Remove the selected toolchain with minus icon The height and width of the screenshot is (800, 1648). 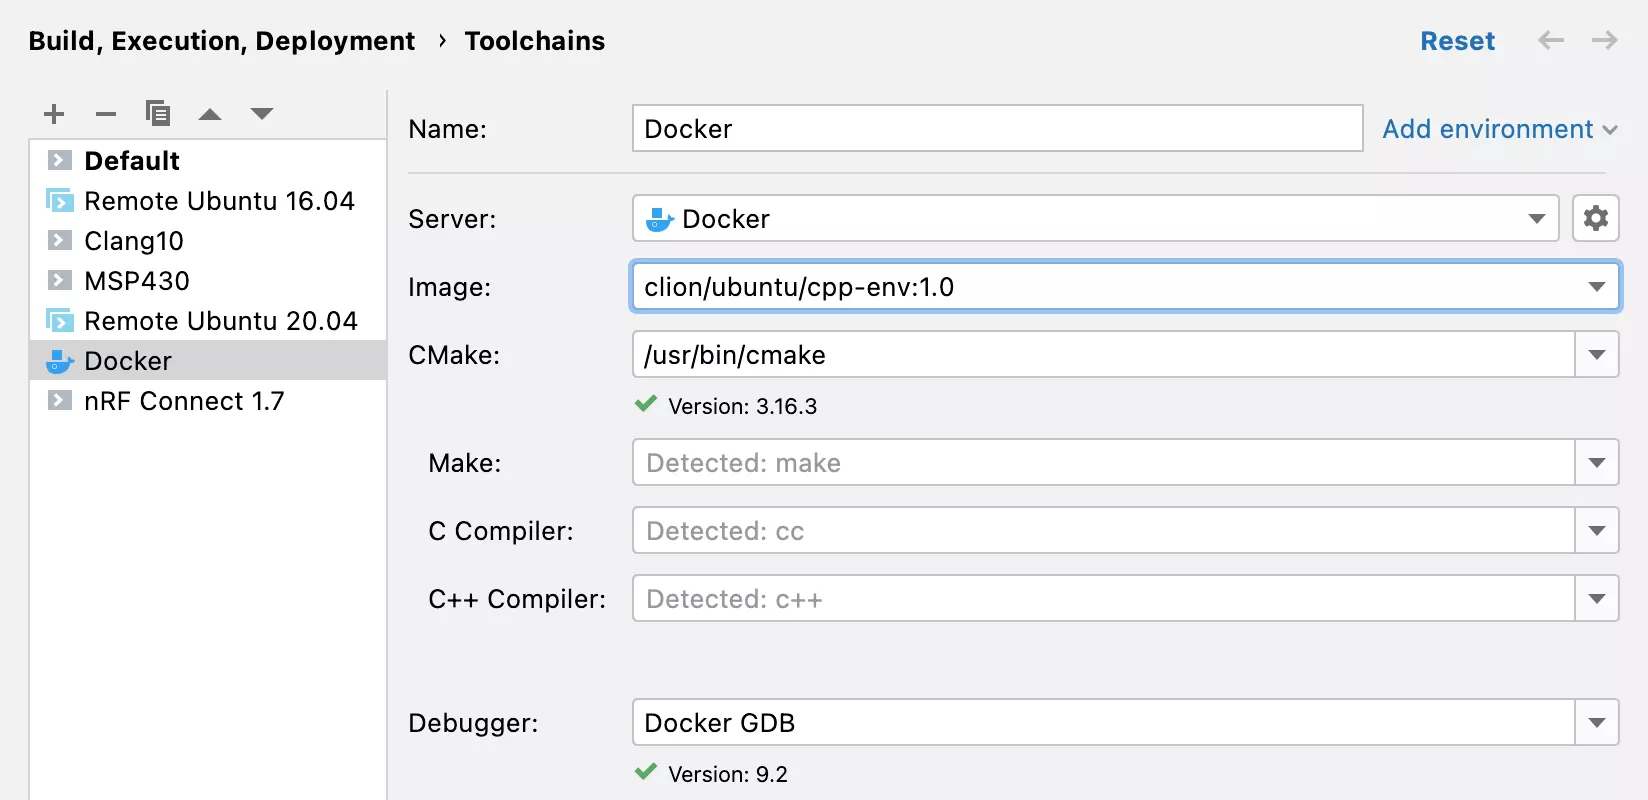click(x=106, y=114)
